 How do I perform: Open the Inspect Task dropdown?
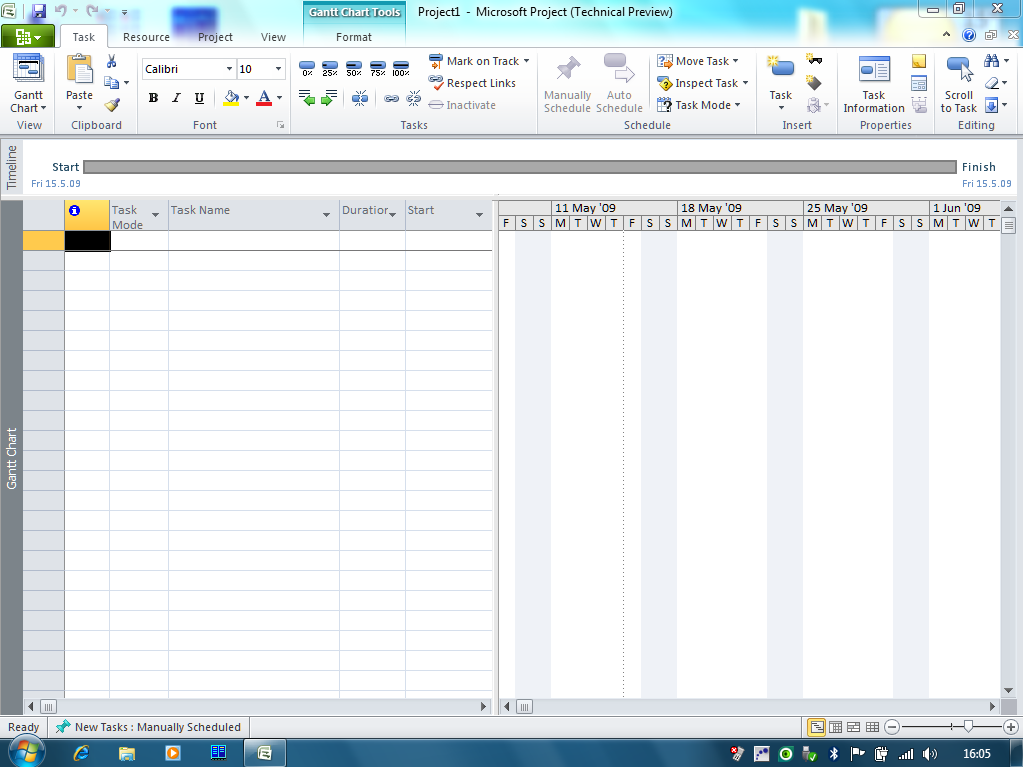click(x=745, y=83)
